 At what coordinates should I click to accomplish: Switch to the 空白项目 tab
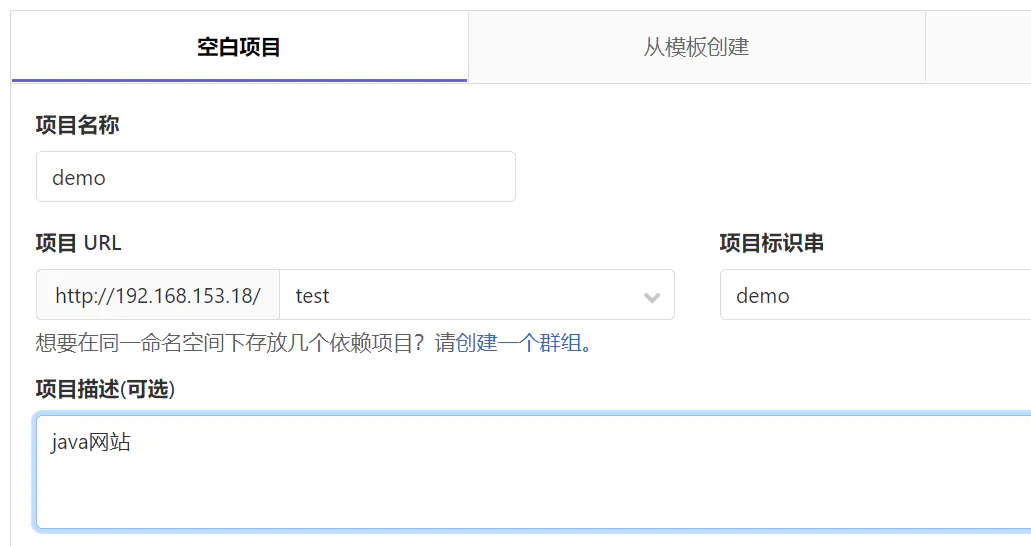point(239,47)
